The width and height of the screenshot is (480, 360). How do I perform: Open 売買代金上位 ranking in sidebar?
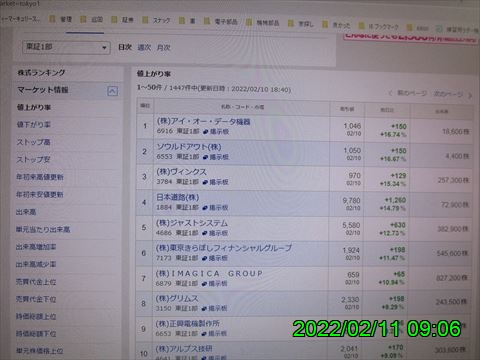36,282
